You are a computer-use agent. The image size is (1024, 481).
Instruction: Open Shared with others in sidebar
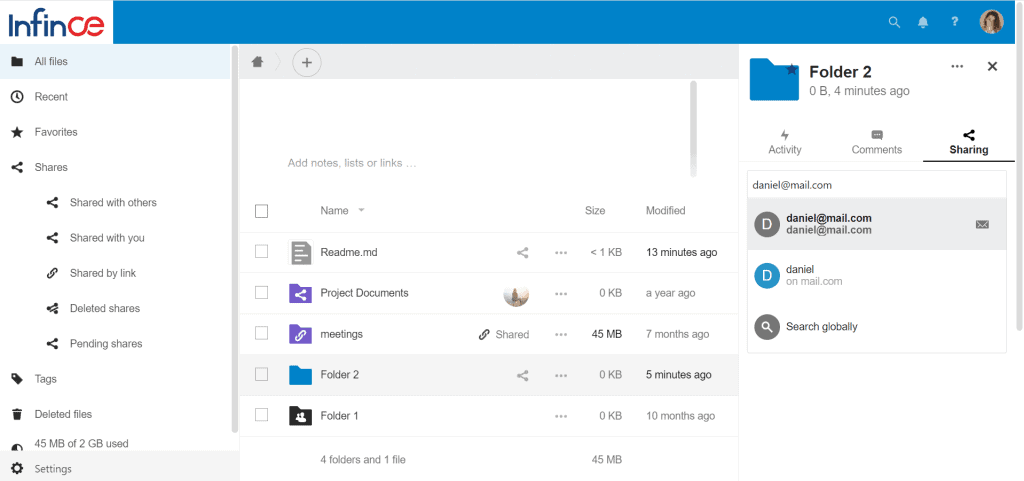click(x=113, y=203)
